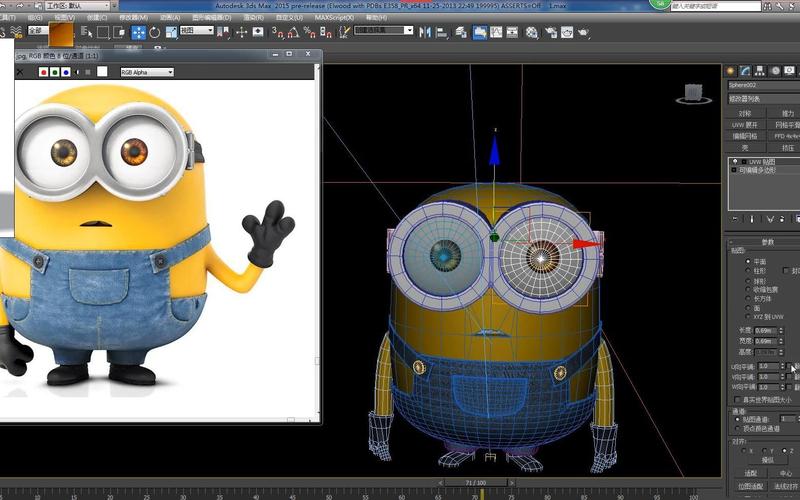Switch to the Motion command panel tab
This screenshot has width=800, height=500.
click(776, 71)
